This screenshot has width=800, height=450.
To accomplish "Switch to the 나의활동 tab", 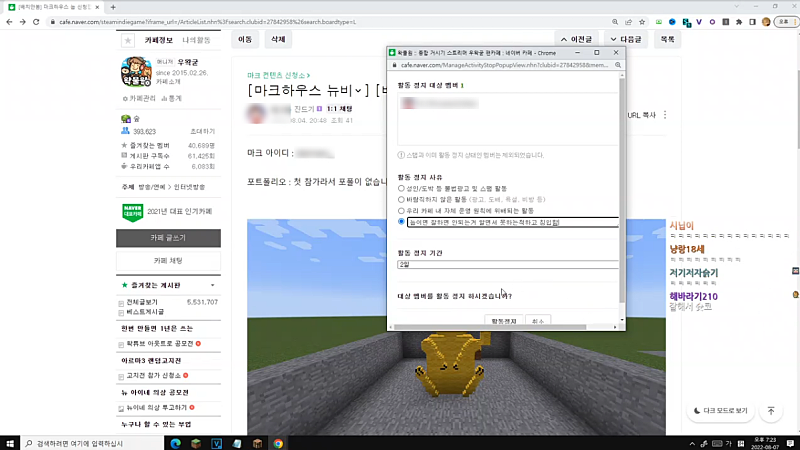I will 196,40.
